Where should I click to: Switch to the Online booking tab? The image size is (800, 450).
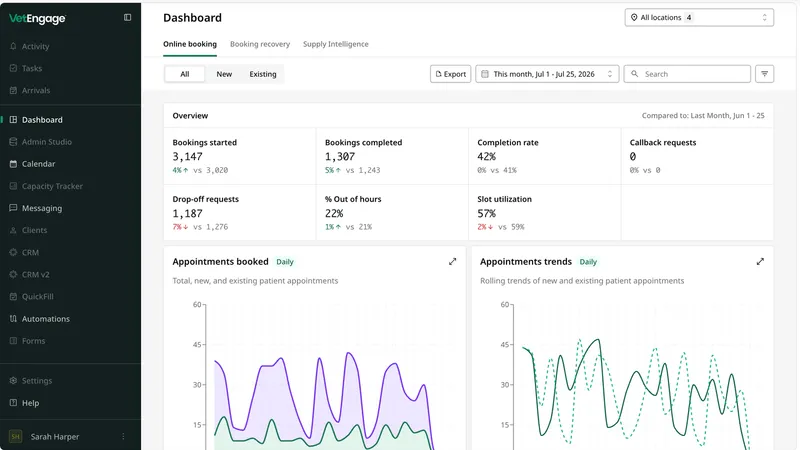[x=190, y=44]
